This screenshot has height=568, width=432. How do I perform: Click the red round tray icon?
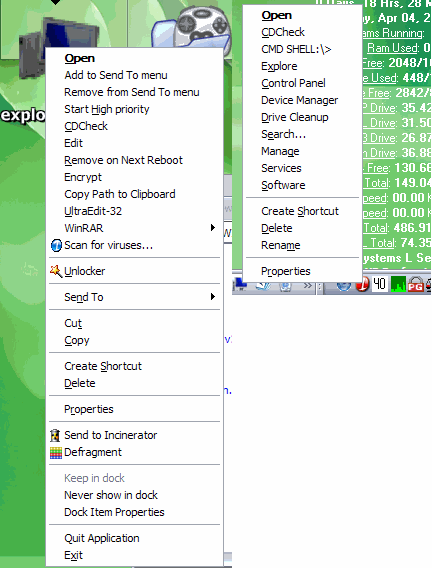tap(362, 285)
